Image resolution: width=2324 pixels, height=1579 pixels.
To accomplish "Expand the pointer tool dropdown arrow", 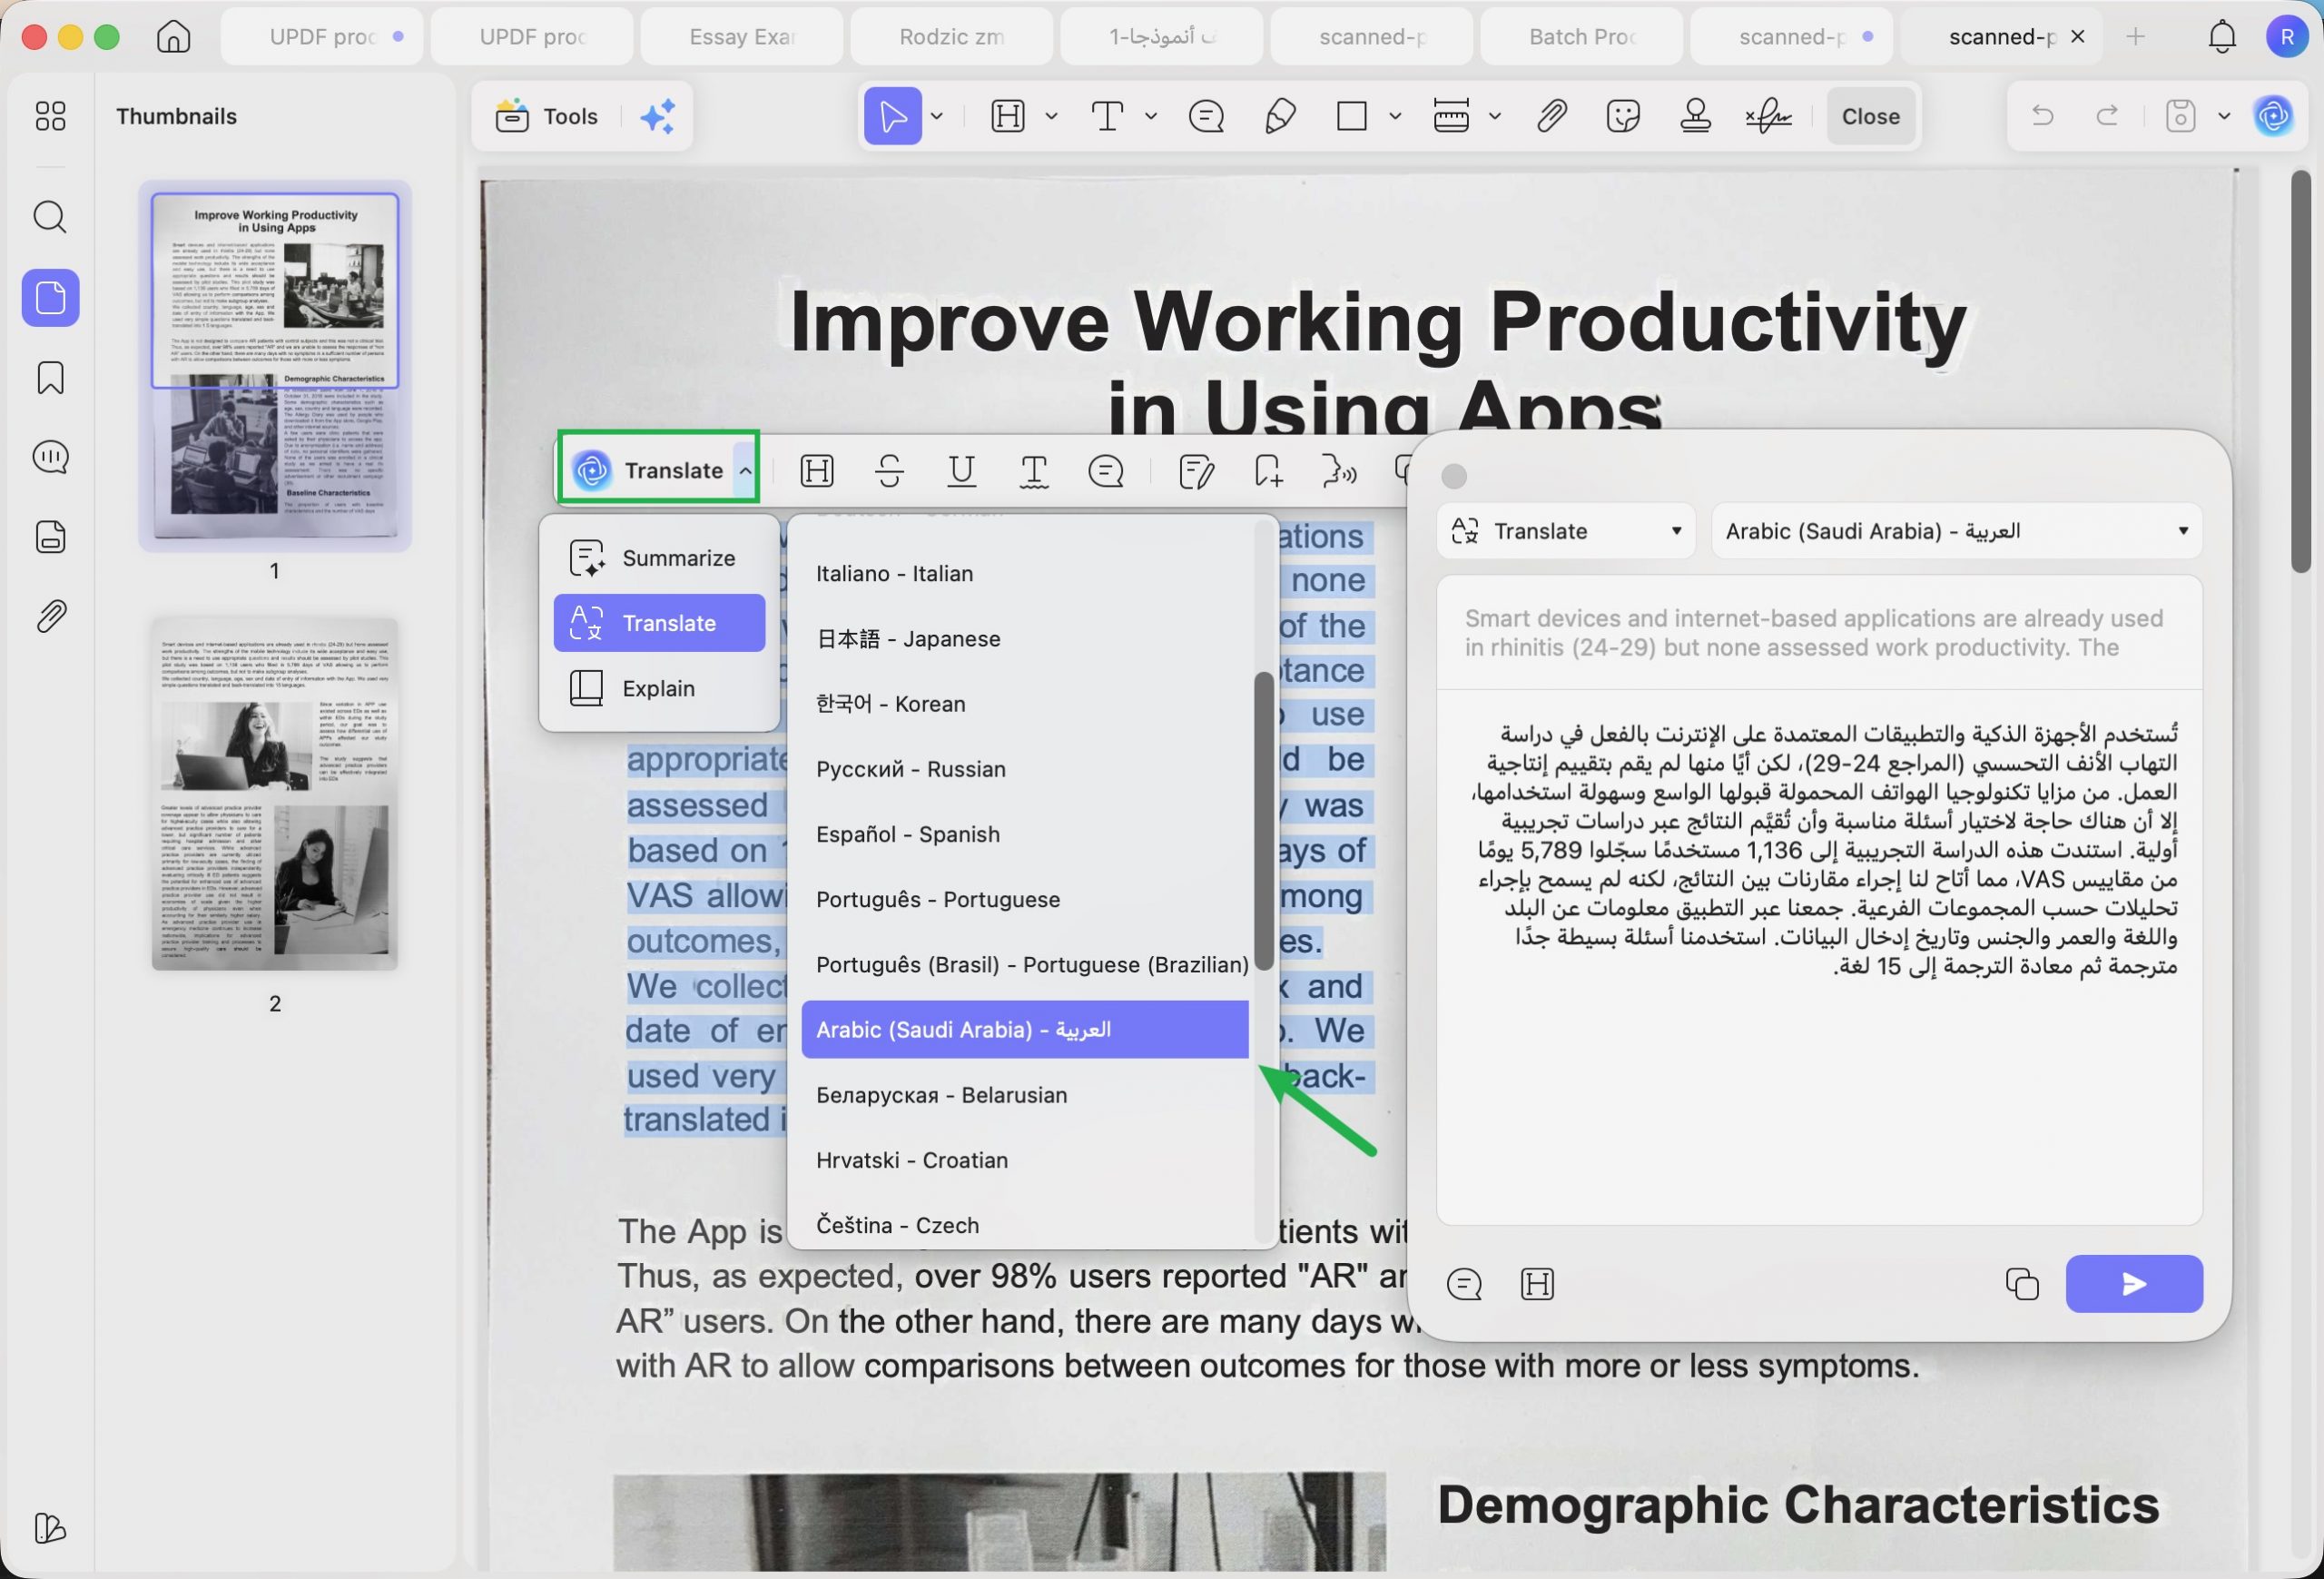I will tap(937, 116).
